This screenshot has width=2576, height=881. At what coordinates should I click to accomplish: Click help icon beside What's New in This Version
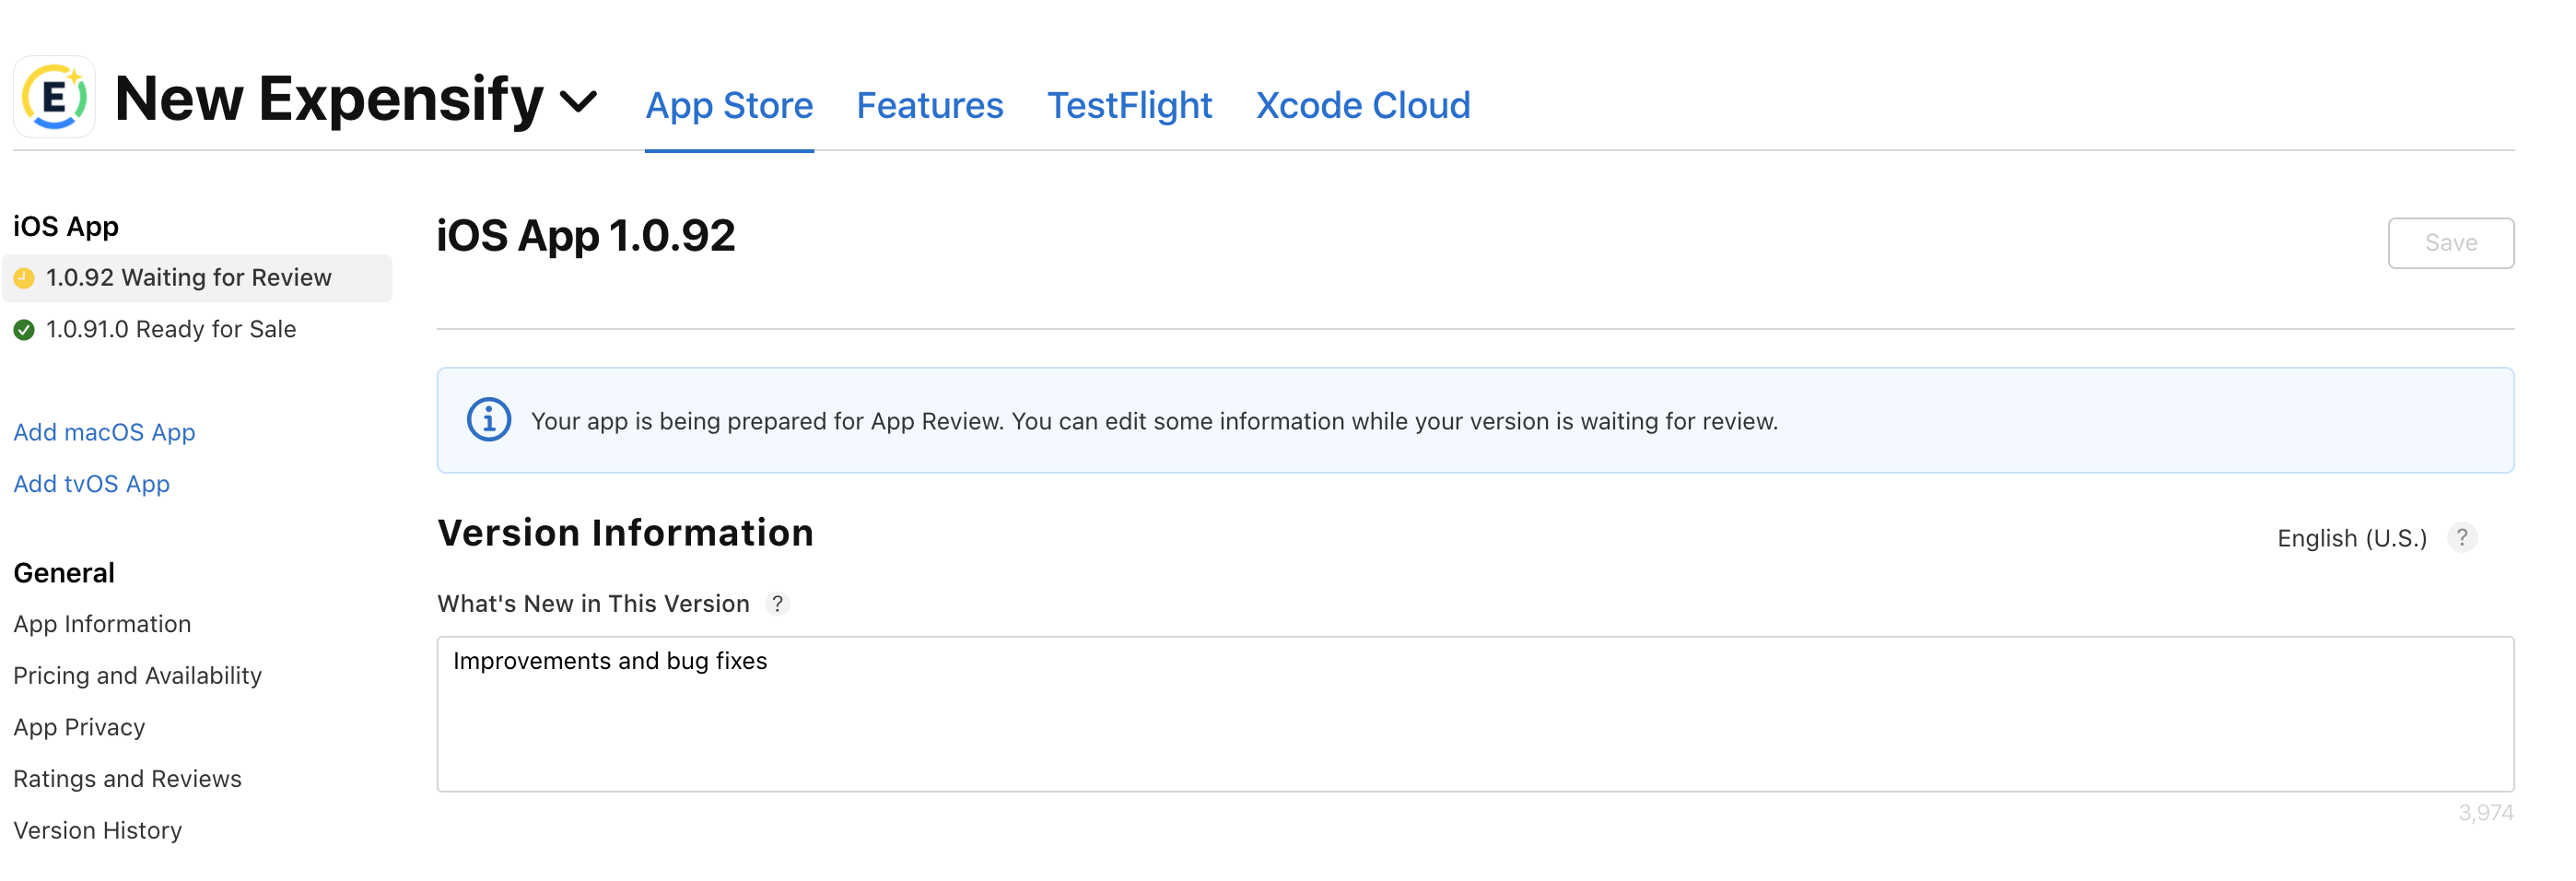click(x=777, y=604)
